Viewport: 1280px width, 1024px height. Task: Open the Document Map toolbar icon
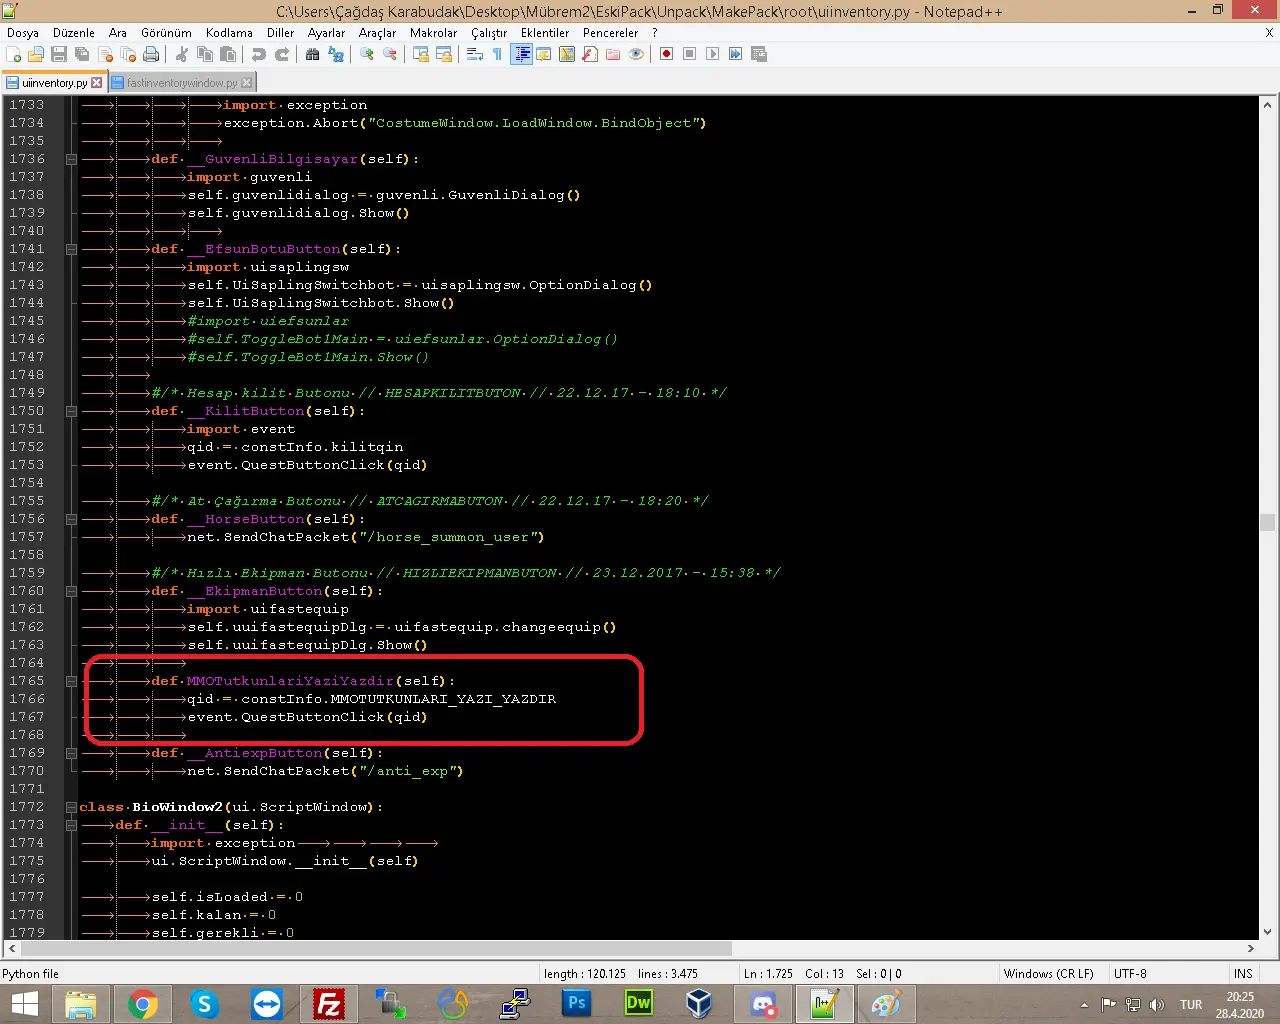coord(567,54)
